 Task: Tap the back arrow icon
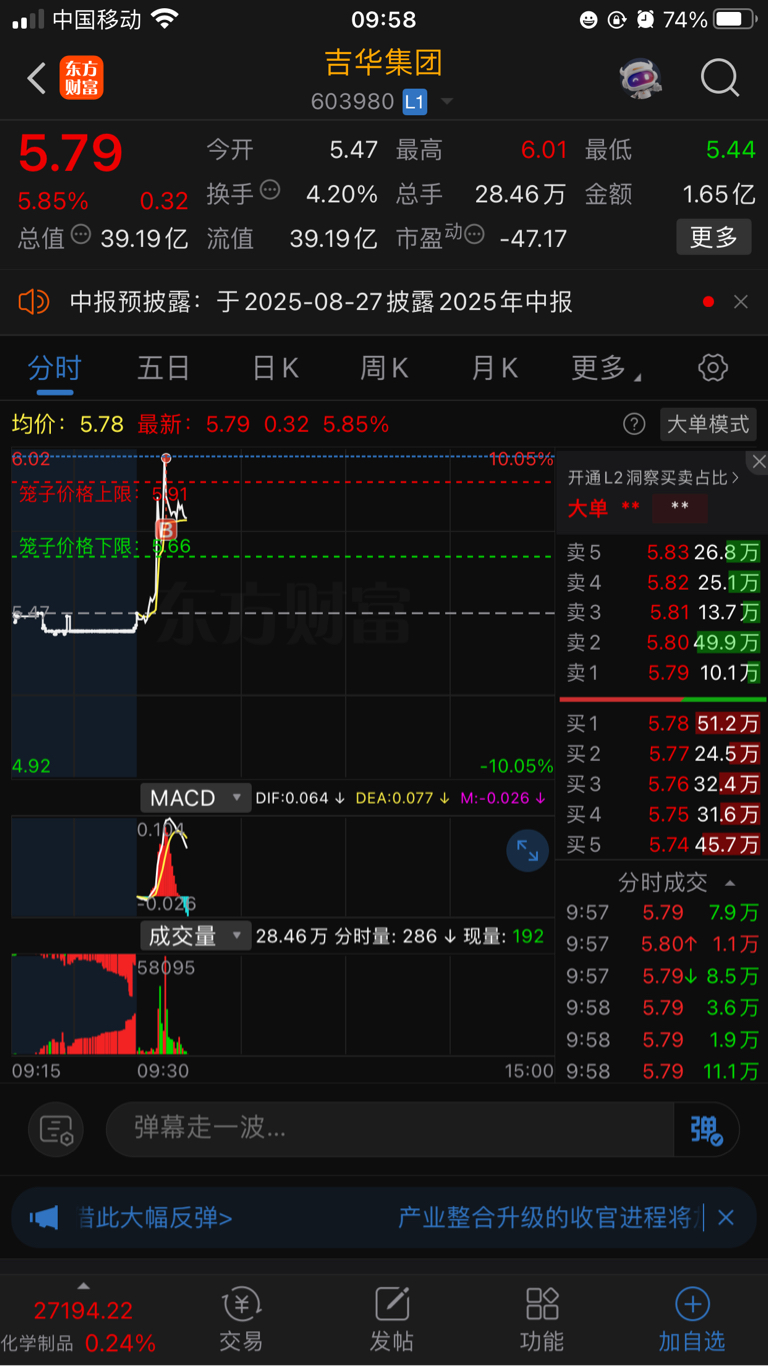[x=37, y=78]
